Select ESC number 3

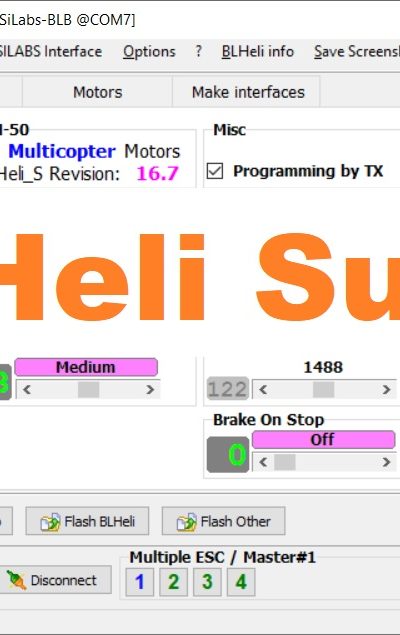tap(207, 582)
